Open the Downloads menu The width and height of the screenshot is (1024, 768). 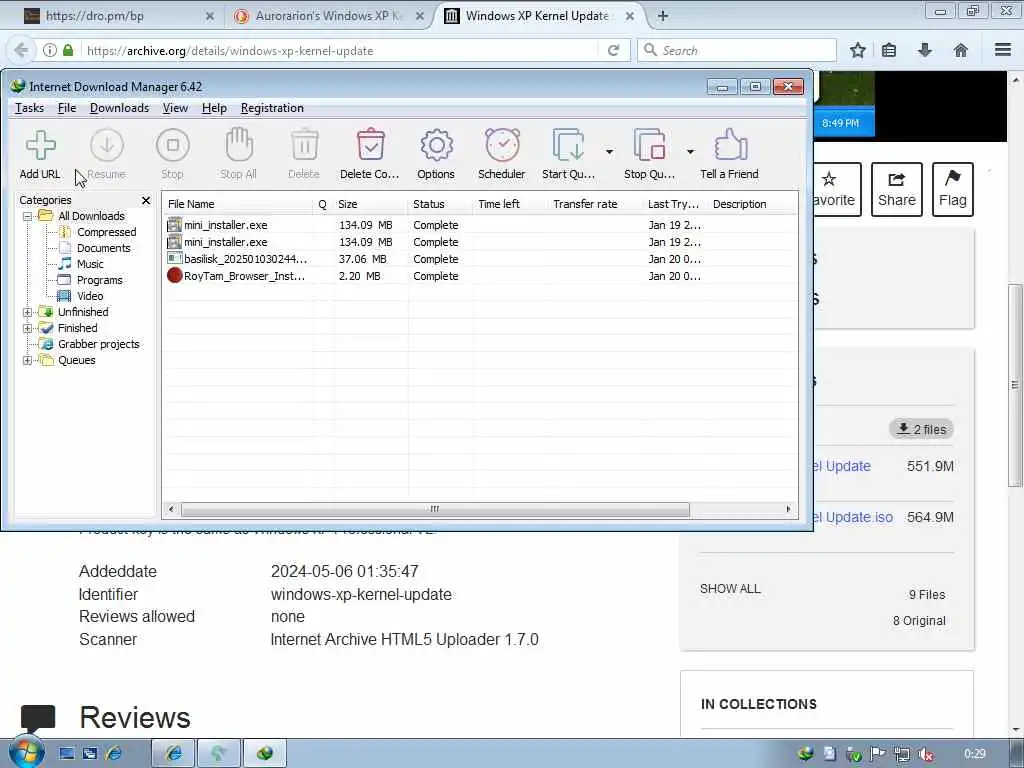pos(120,108)
